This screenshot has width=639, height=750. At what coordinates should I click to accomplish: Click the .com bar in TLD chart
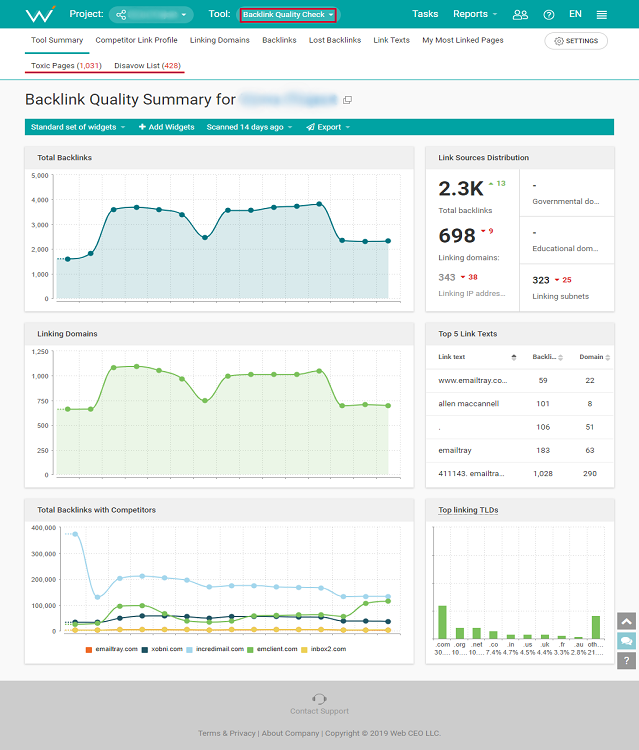pos(442,622)
